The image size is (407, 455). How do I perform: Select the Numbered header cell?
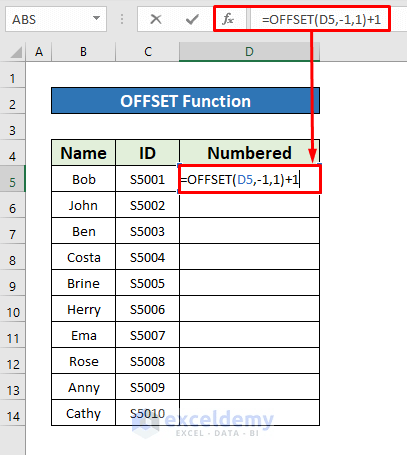click(x=249, y=153)
